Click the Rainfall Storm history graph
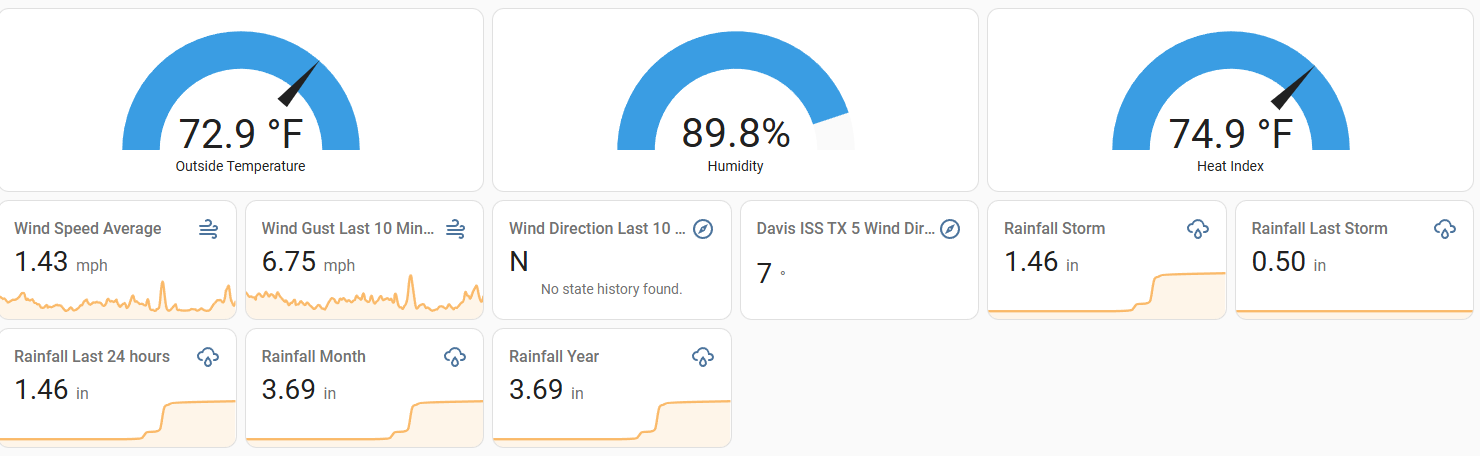Image resolution: width=1480 pixels, height=456 pixels. (1107, 297)
